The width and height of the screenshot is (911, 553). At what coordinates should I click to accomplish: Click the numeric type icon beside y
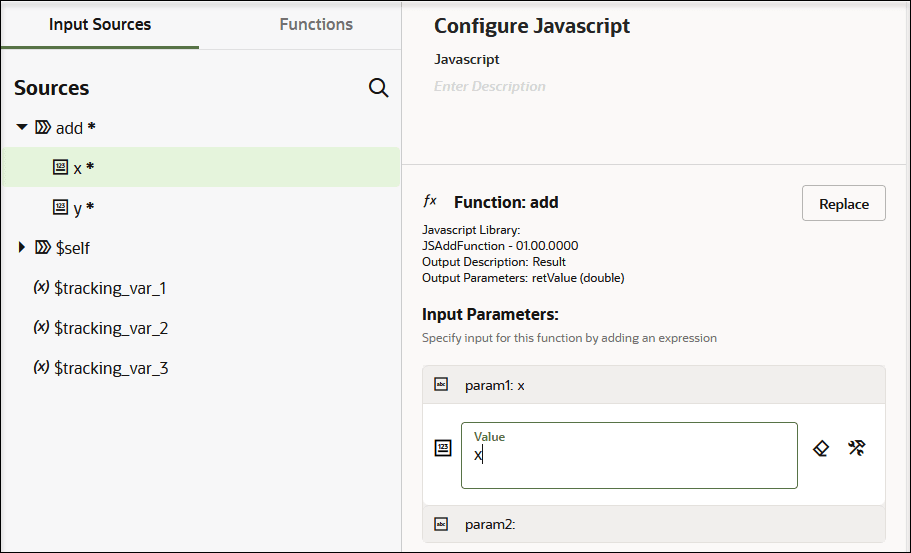tap(61, 208)
